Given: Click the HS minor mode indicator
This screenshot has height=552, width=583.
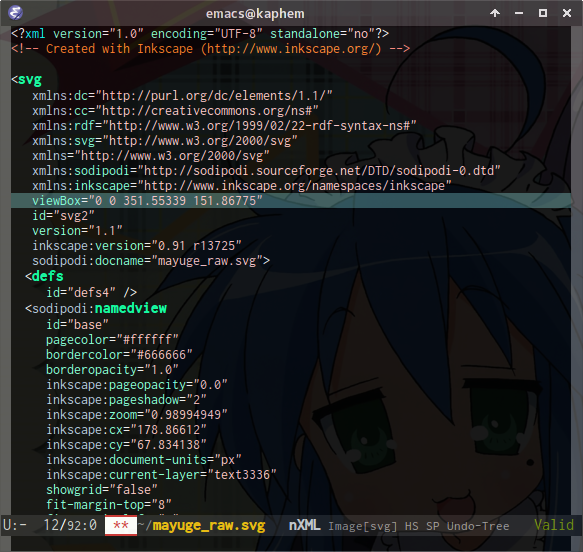Looking at the screenshot, I should 411,526.
